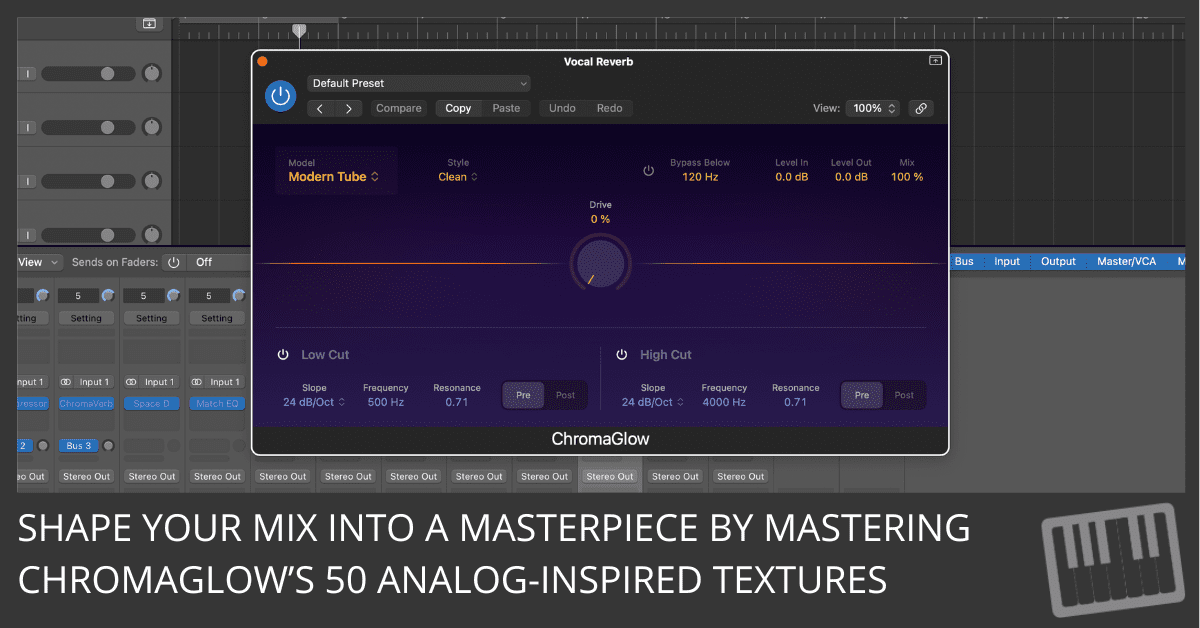Switch Low Cut filter to Post
The height and width of the screenshot is (628, 1200).
point(565,395)
